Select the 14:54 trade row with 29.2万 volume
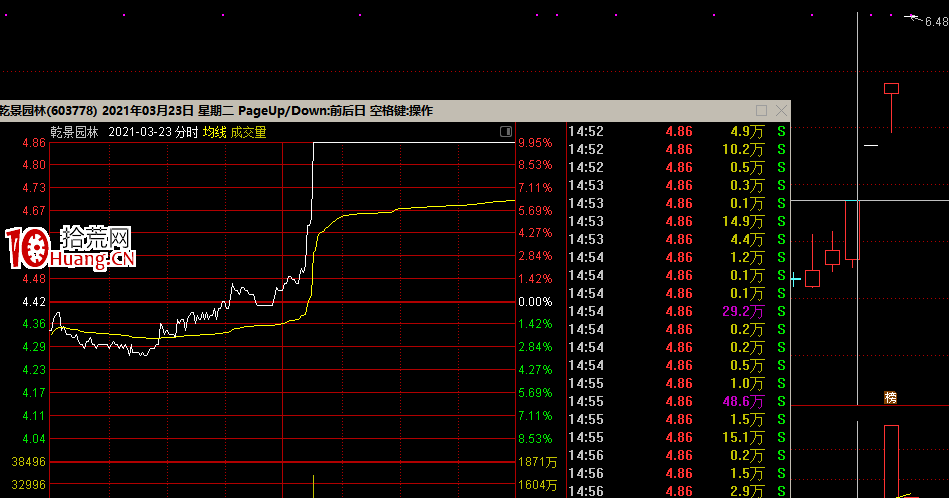This screenshot has height=498, width=949. 677,311
